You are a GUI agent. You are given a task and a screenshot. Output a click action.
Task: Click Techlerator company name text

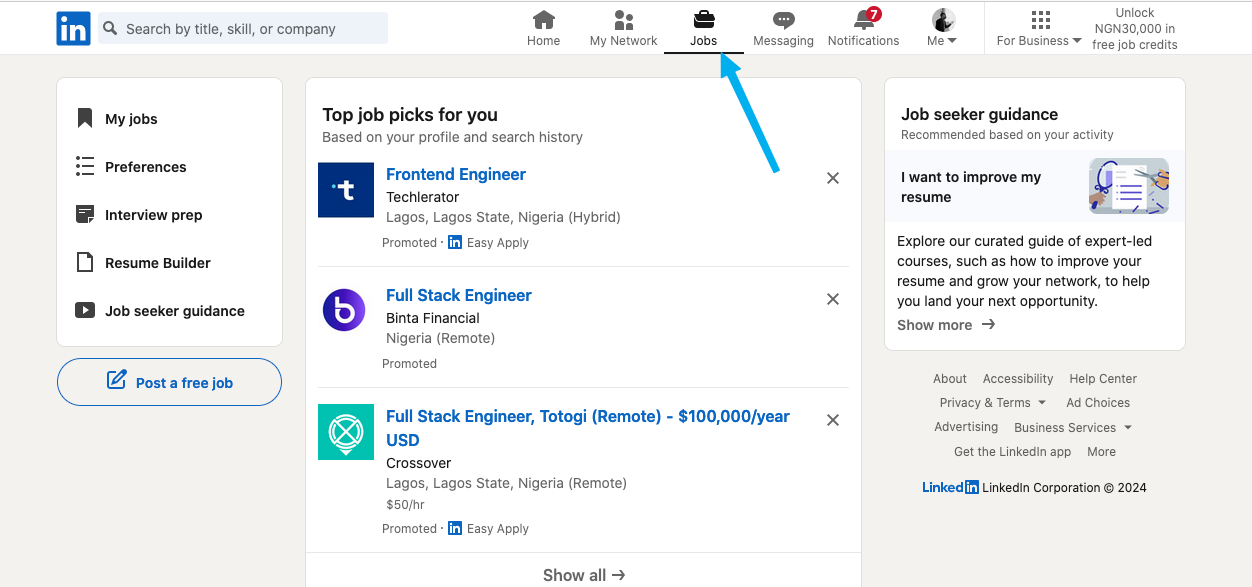click(423, 197)
